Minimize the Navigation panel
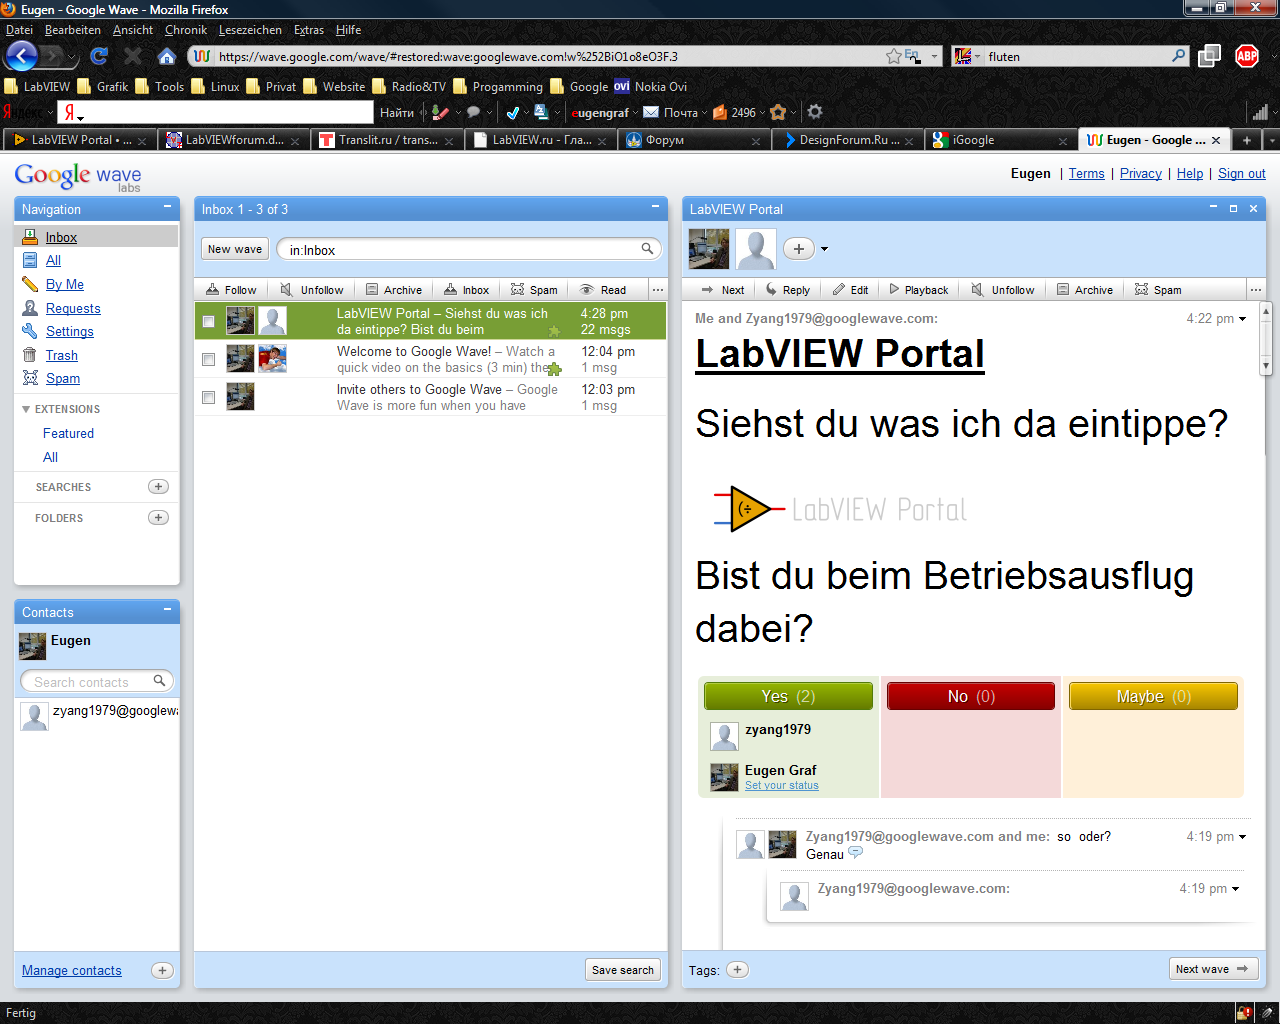Viewport: 1280px width, 1024px height. coord(167,207)
